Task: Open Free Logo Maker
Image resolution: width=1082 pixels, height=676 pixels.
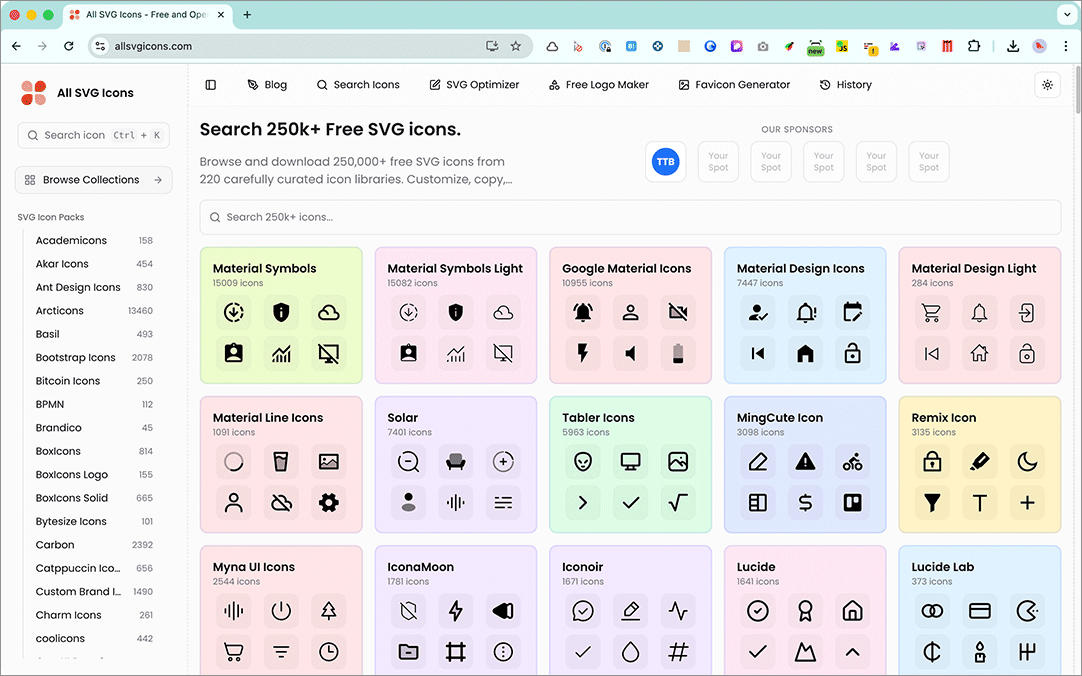Action: point(598,85)
